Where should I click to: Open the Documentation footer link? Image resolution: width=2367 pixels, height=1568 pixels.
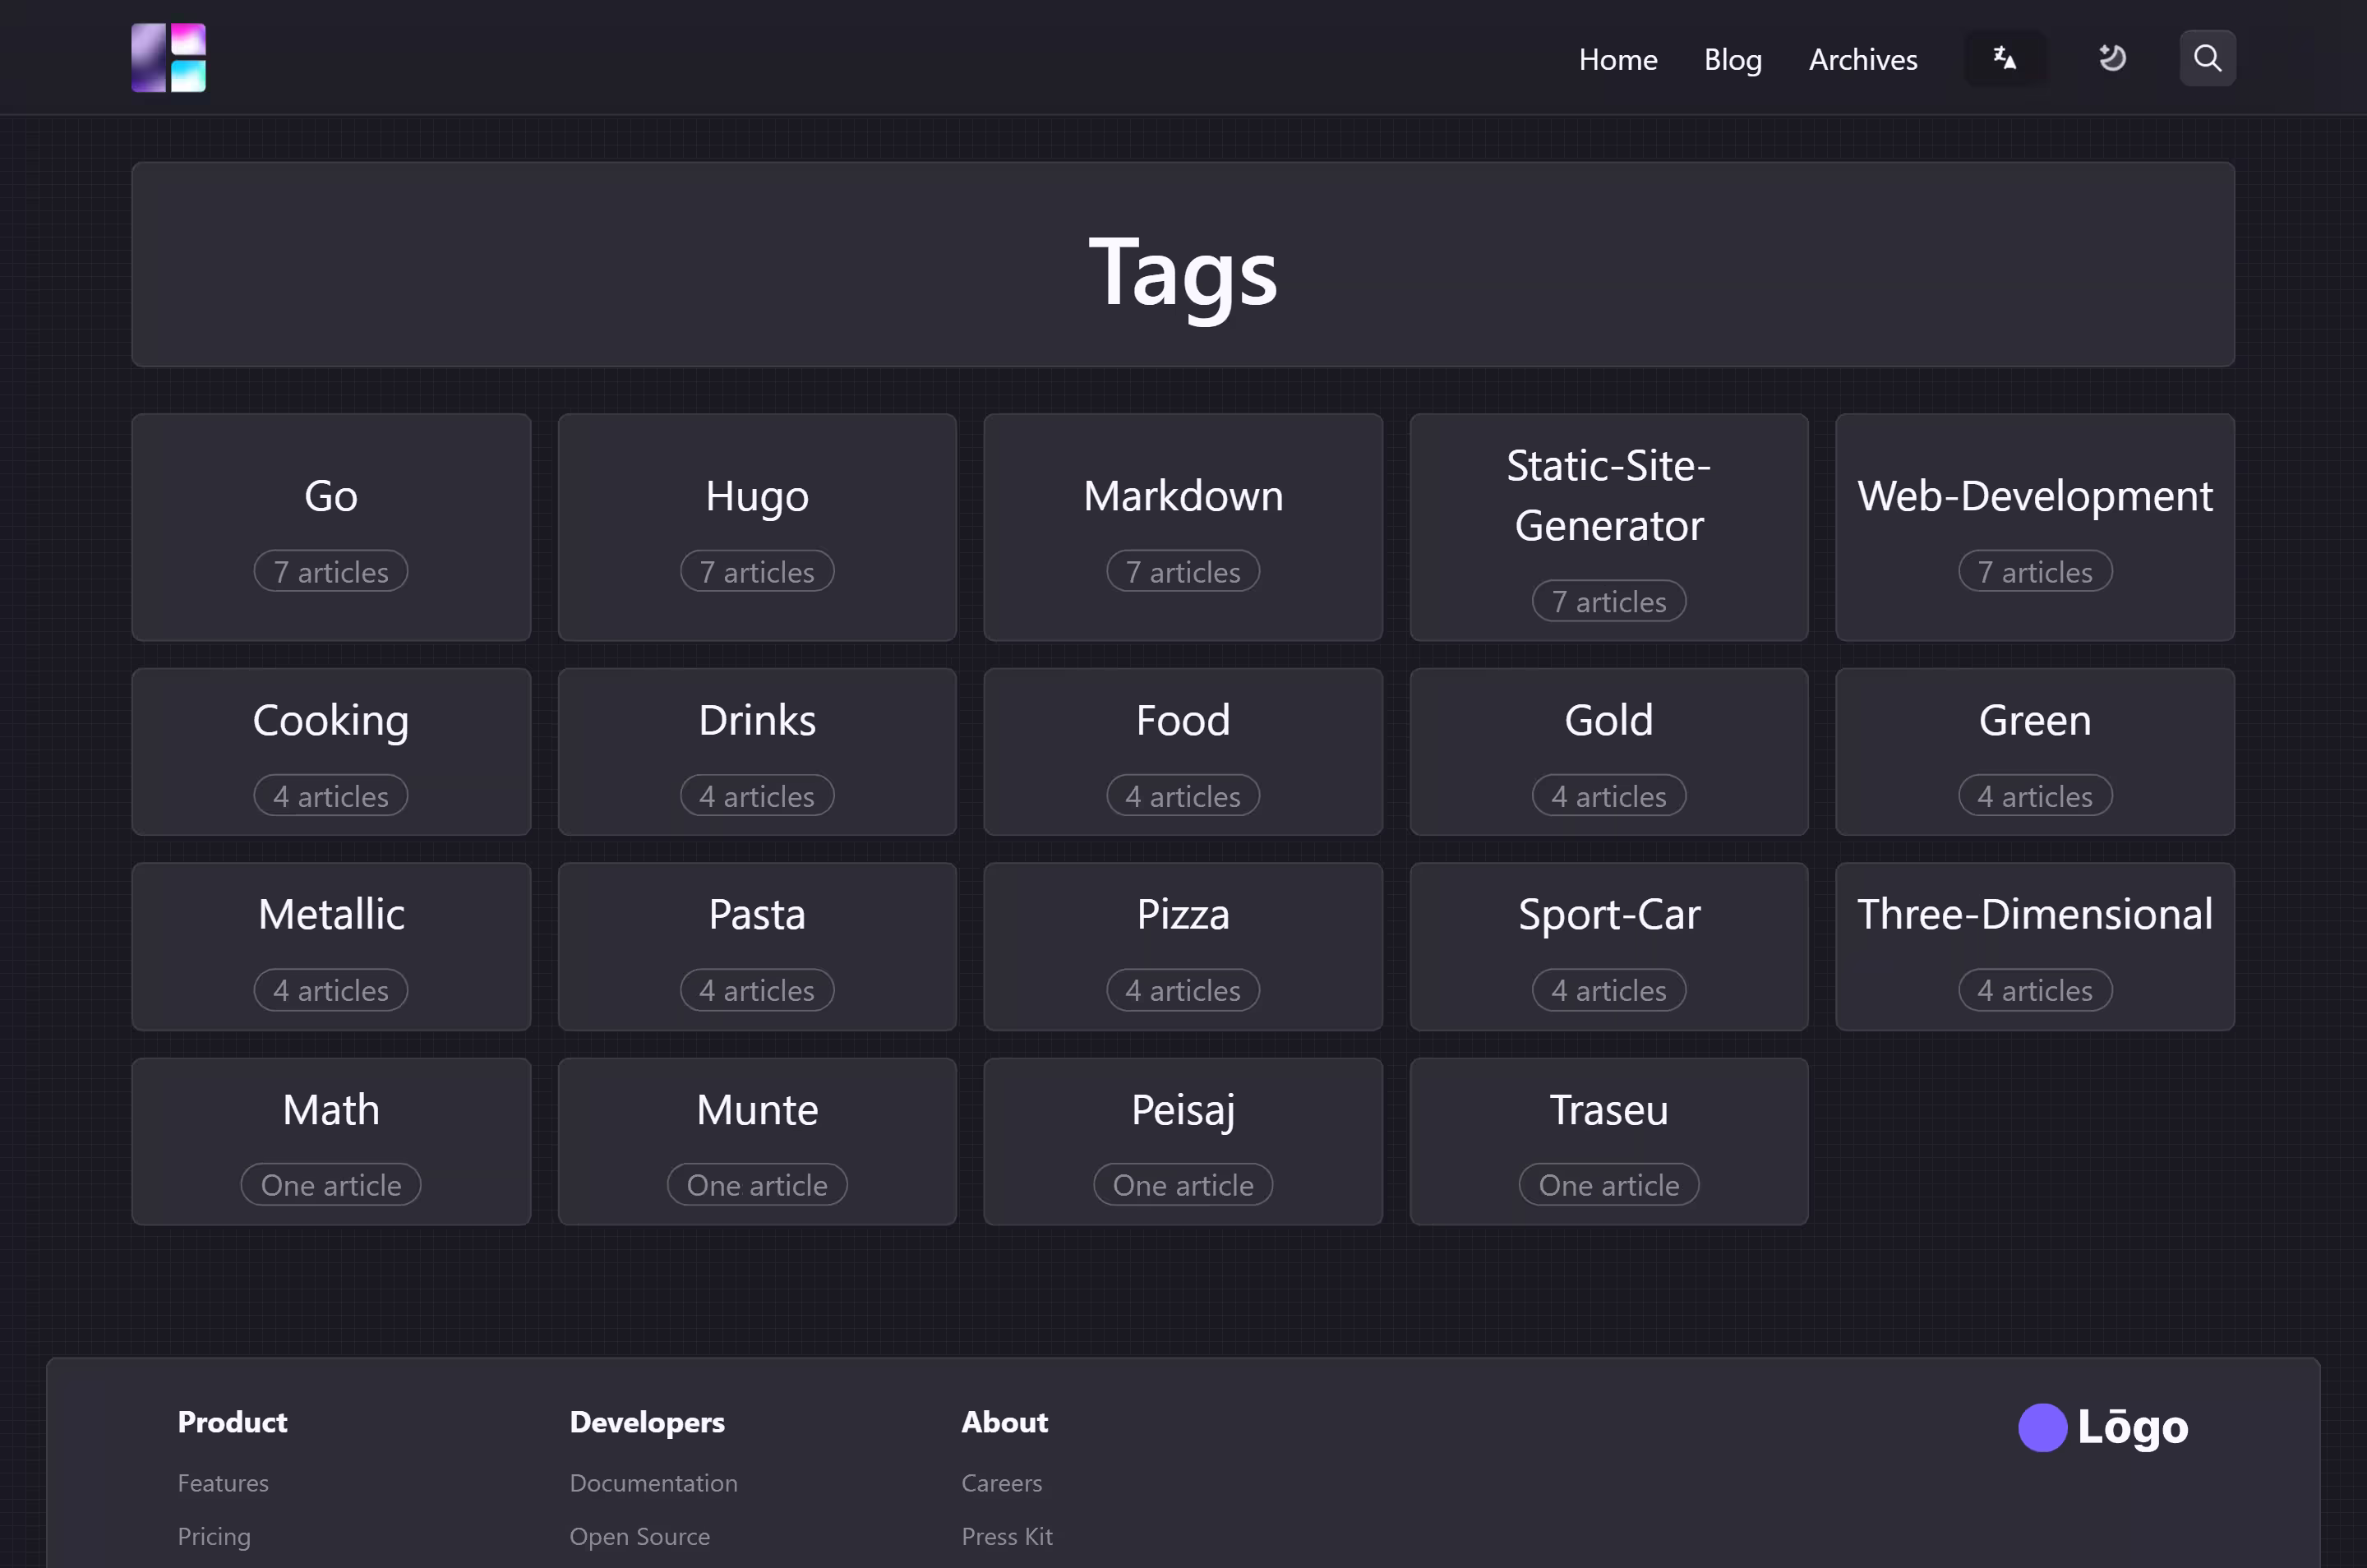653,1483
